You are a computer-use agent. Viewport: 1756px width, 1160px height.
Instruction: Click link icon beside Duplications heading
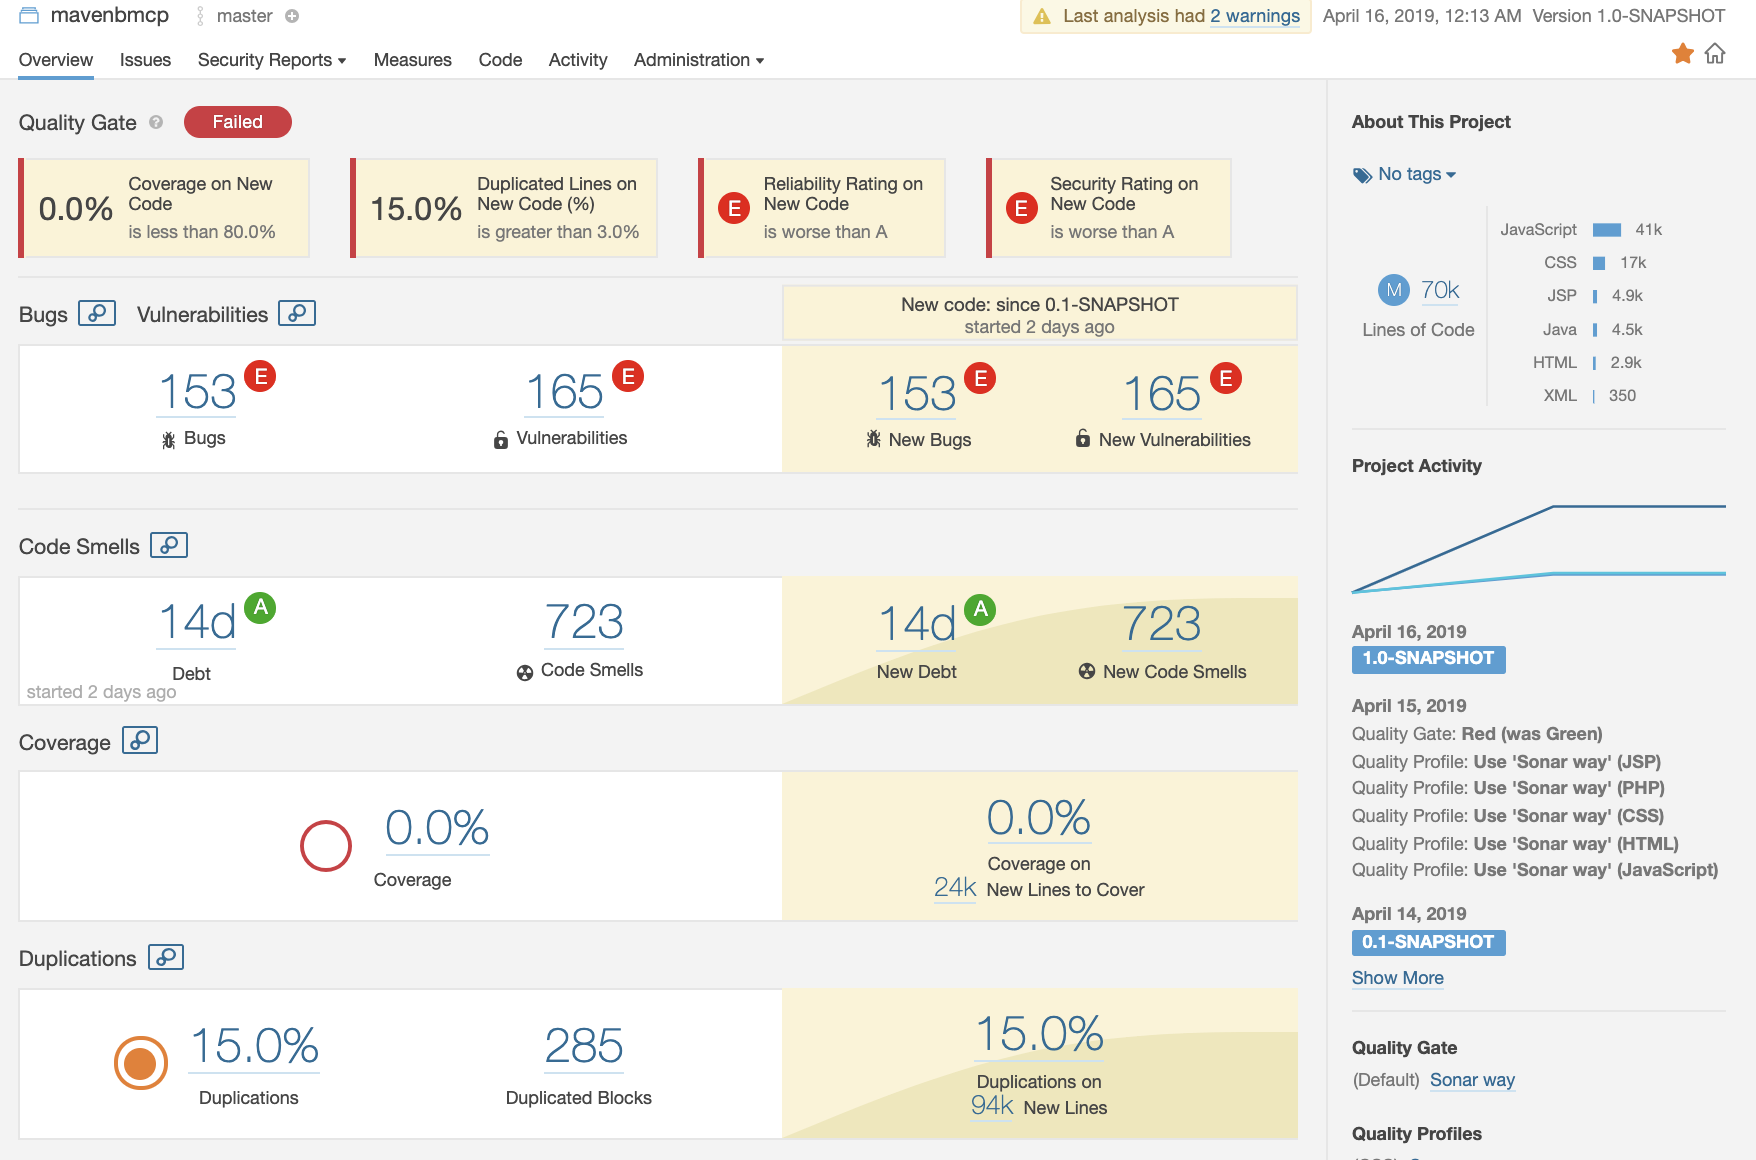click(166, 957)
